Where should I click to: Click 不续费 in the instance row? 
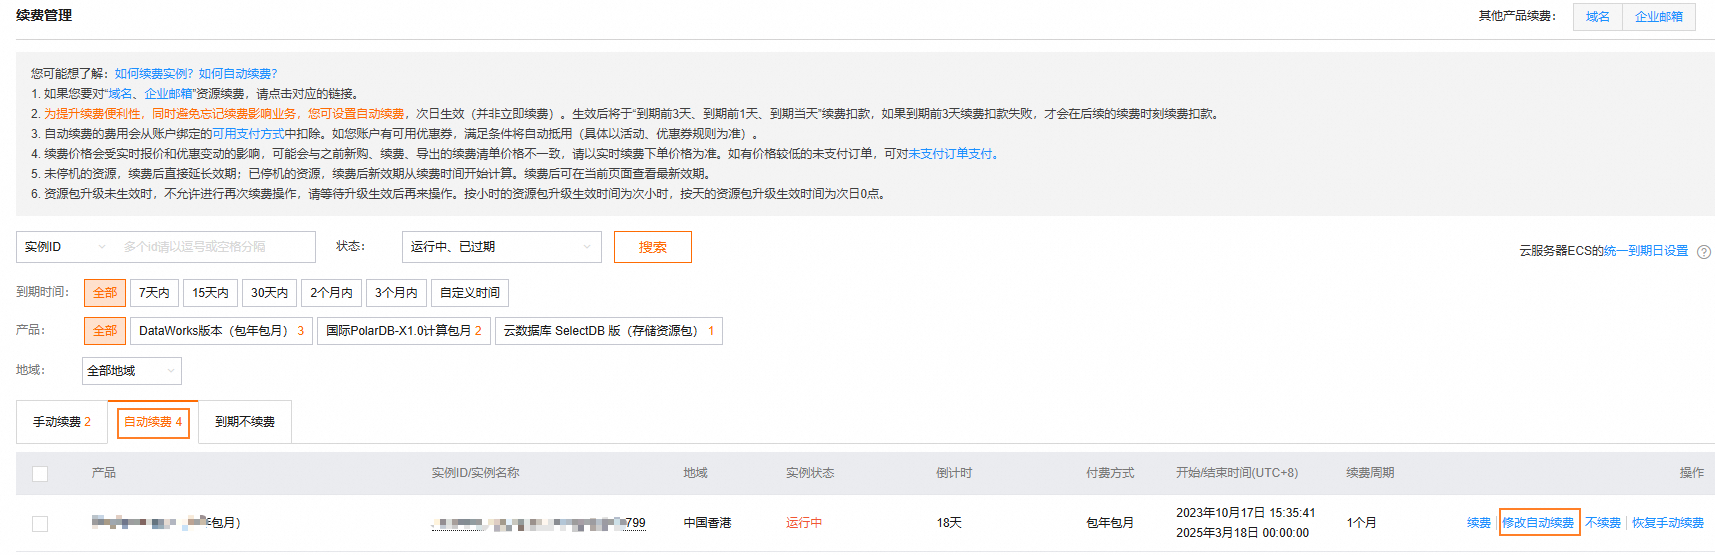[1603, 523]
